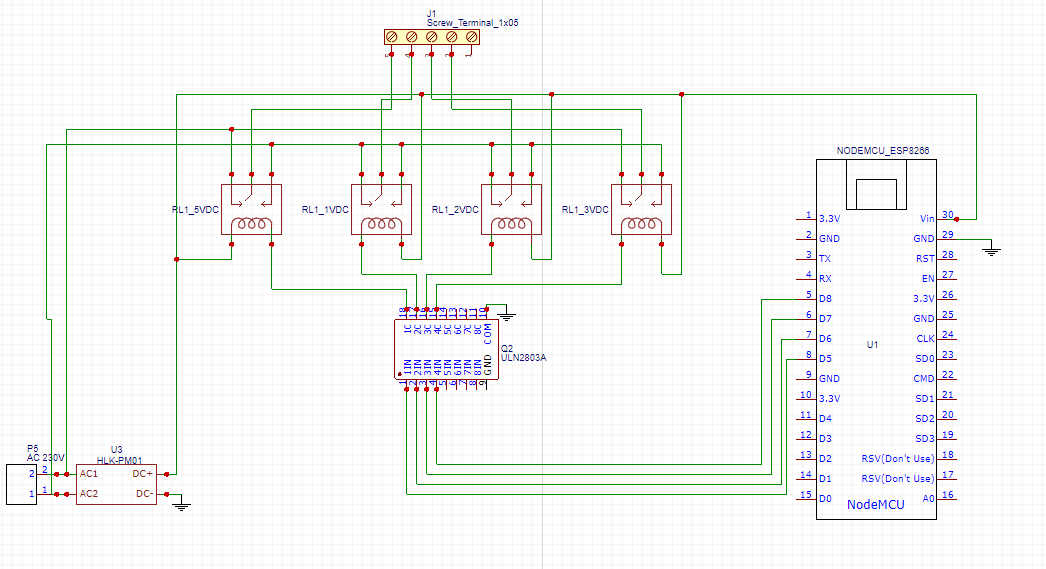Select the ULN2803A driver chip Q2
1046x569 pixels.
[446, 349]
